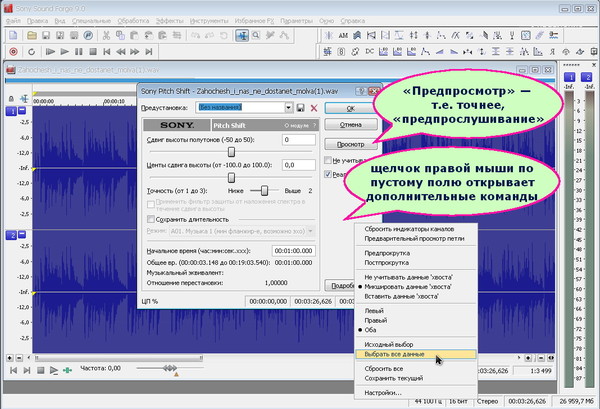The height and width of the screenshot is (409, 600).
Task: Click the Open folder icon
Action: [32, 36]
